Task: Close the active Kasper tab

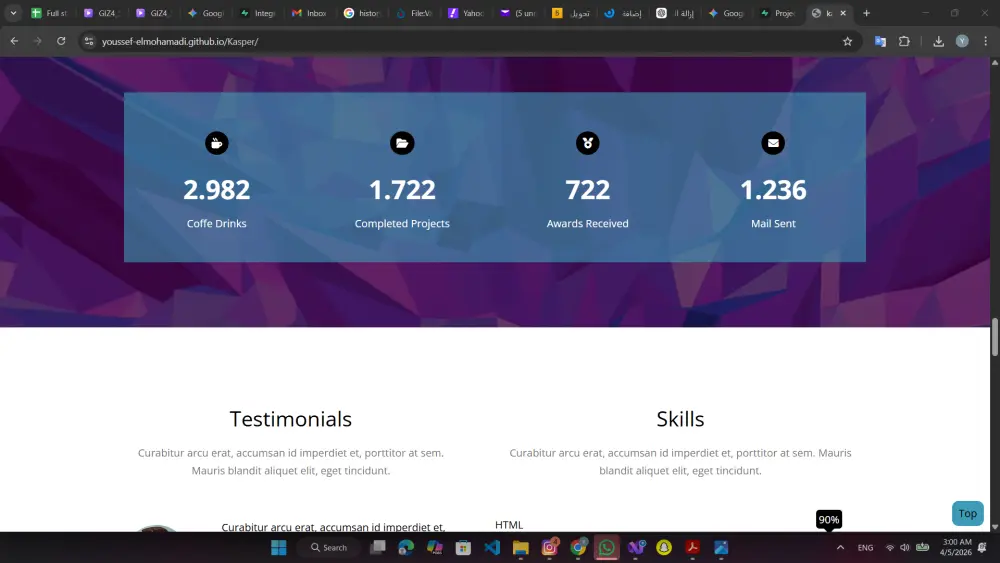Action: click(843, 13)
